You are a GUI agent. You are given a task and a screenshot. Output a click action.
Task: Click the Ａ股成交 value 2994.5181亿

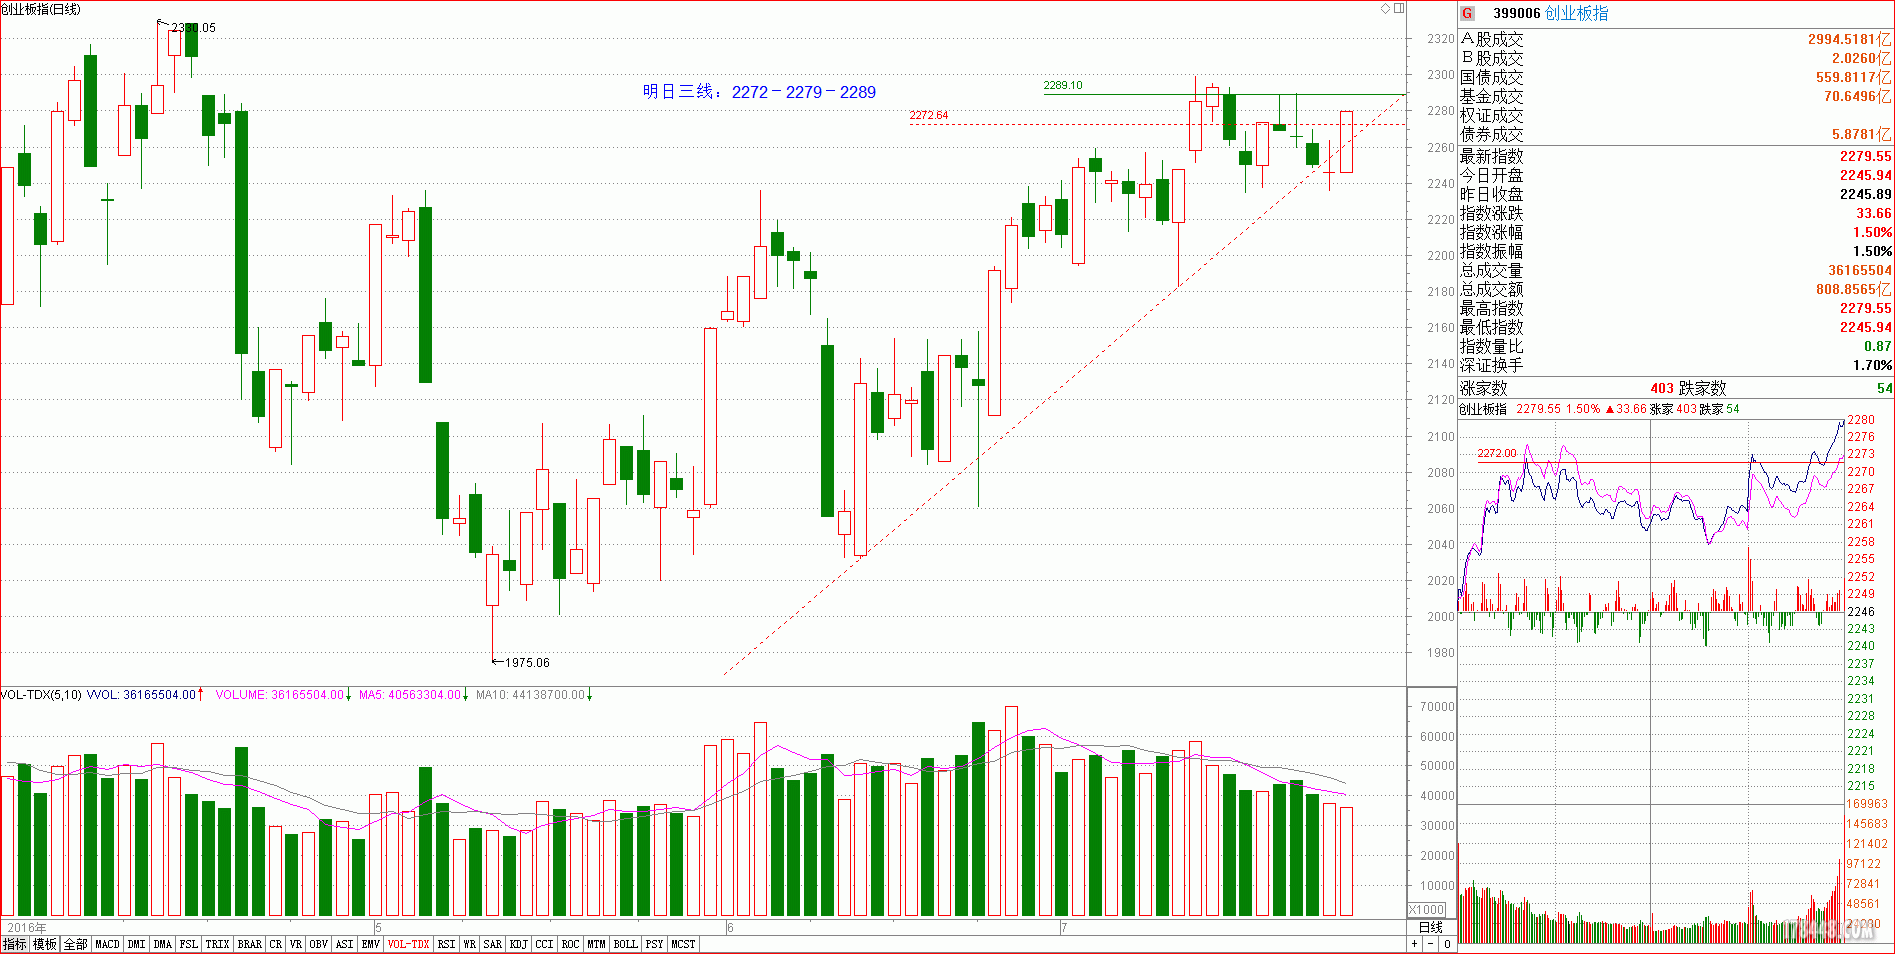(x=1849, y=39)
